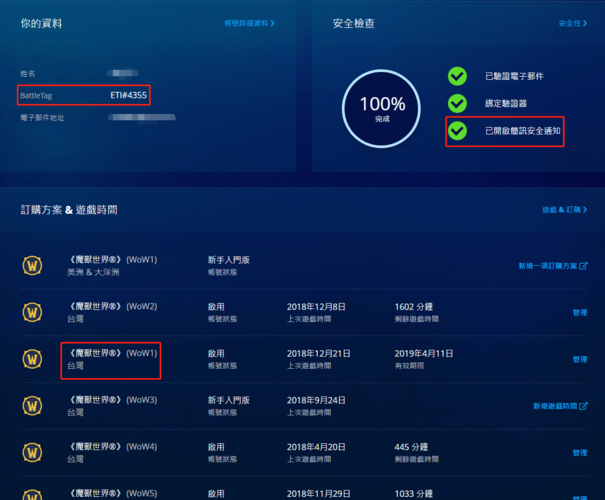Click the 《魔獸世界®》 (WoW4) title
Screen dimensions: 605x500
(113, 446)
